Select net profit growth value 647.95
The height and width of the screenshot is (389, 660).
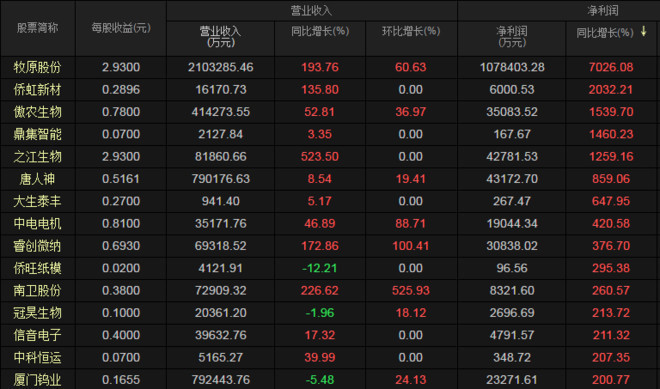[611, 201]
